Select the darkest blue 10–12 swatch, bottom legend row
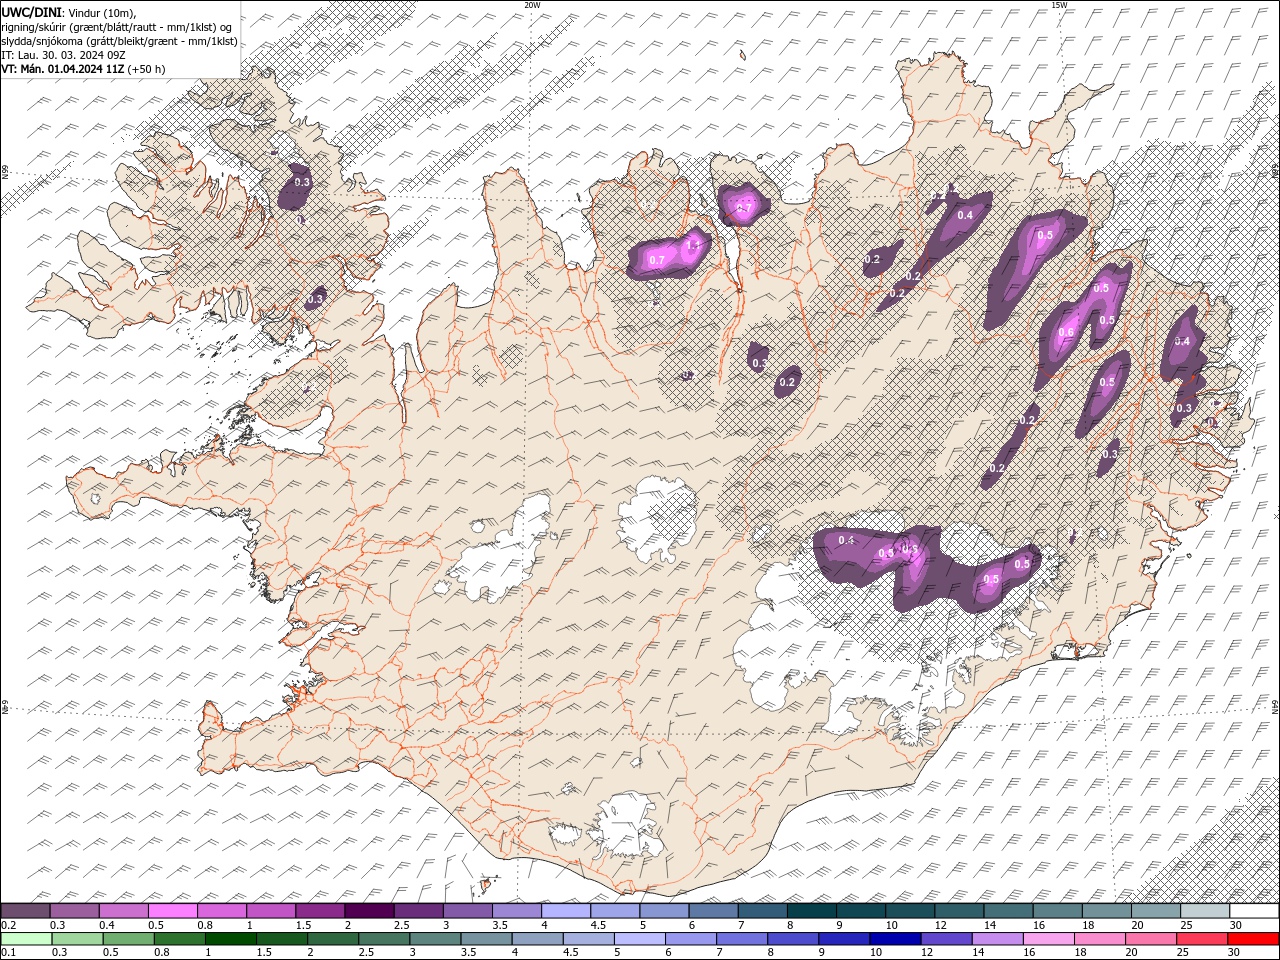1280x960 pixels. pos(895,938)
